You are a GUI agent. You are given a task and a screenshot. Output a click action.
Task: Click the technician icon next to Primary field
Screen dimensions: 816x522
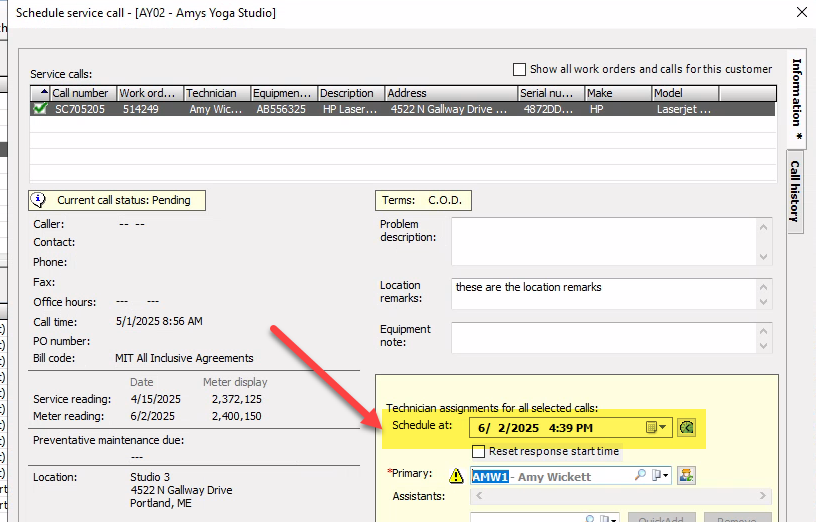686,475
